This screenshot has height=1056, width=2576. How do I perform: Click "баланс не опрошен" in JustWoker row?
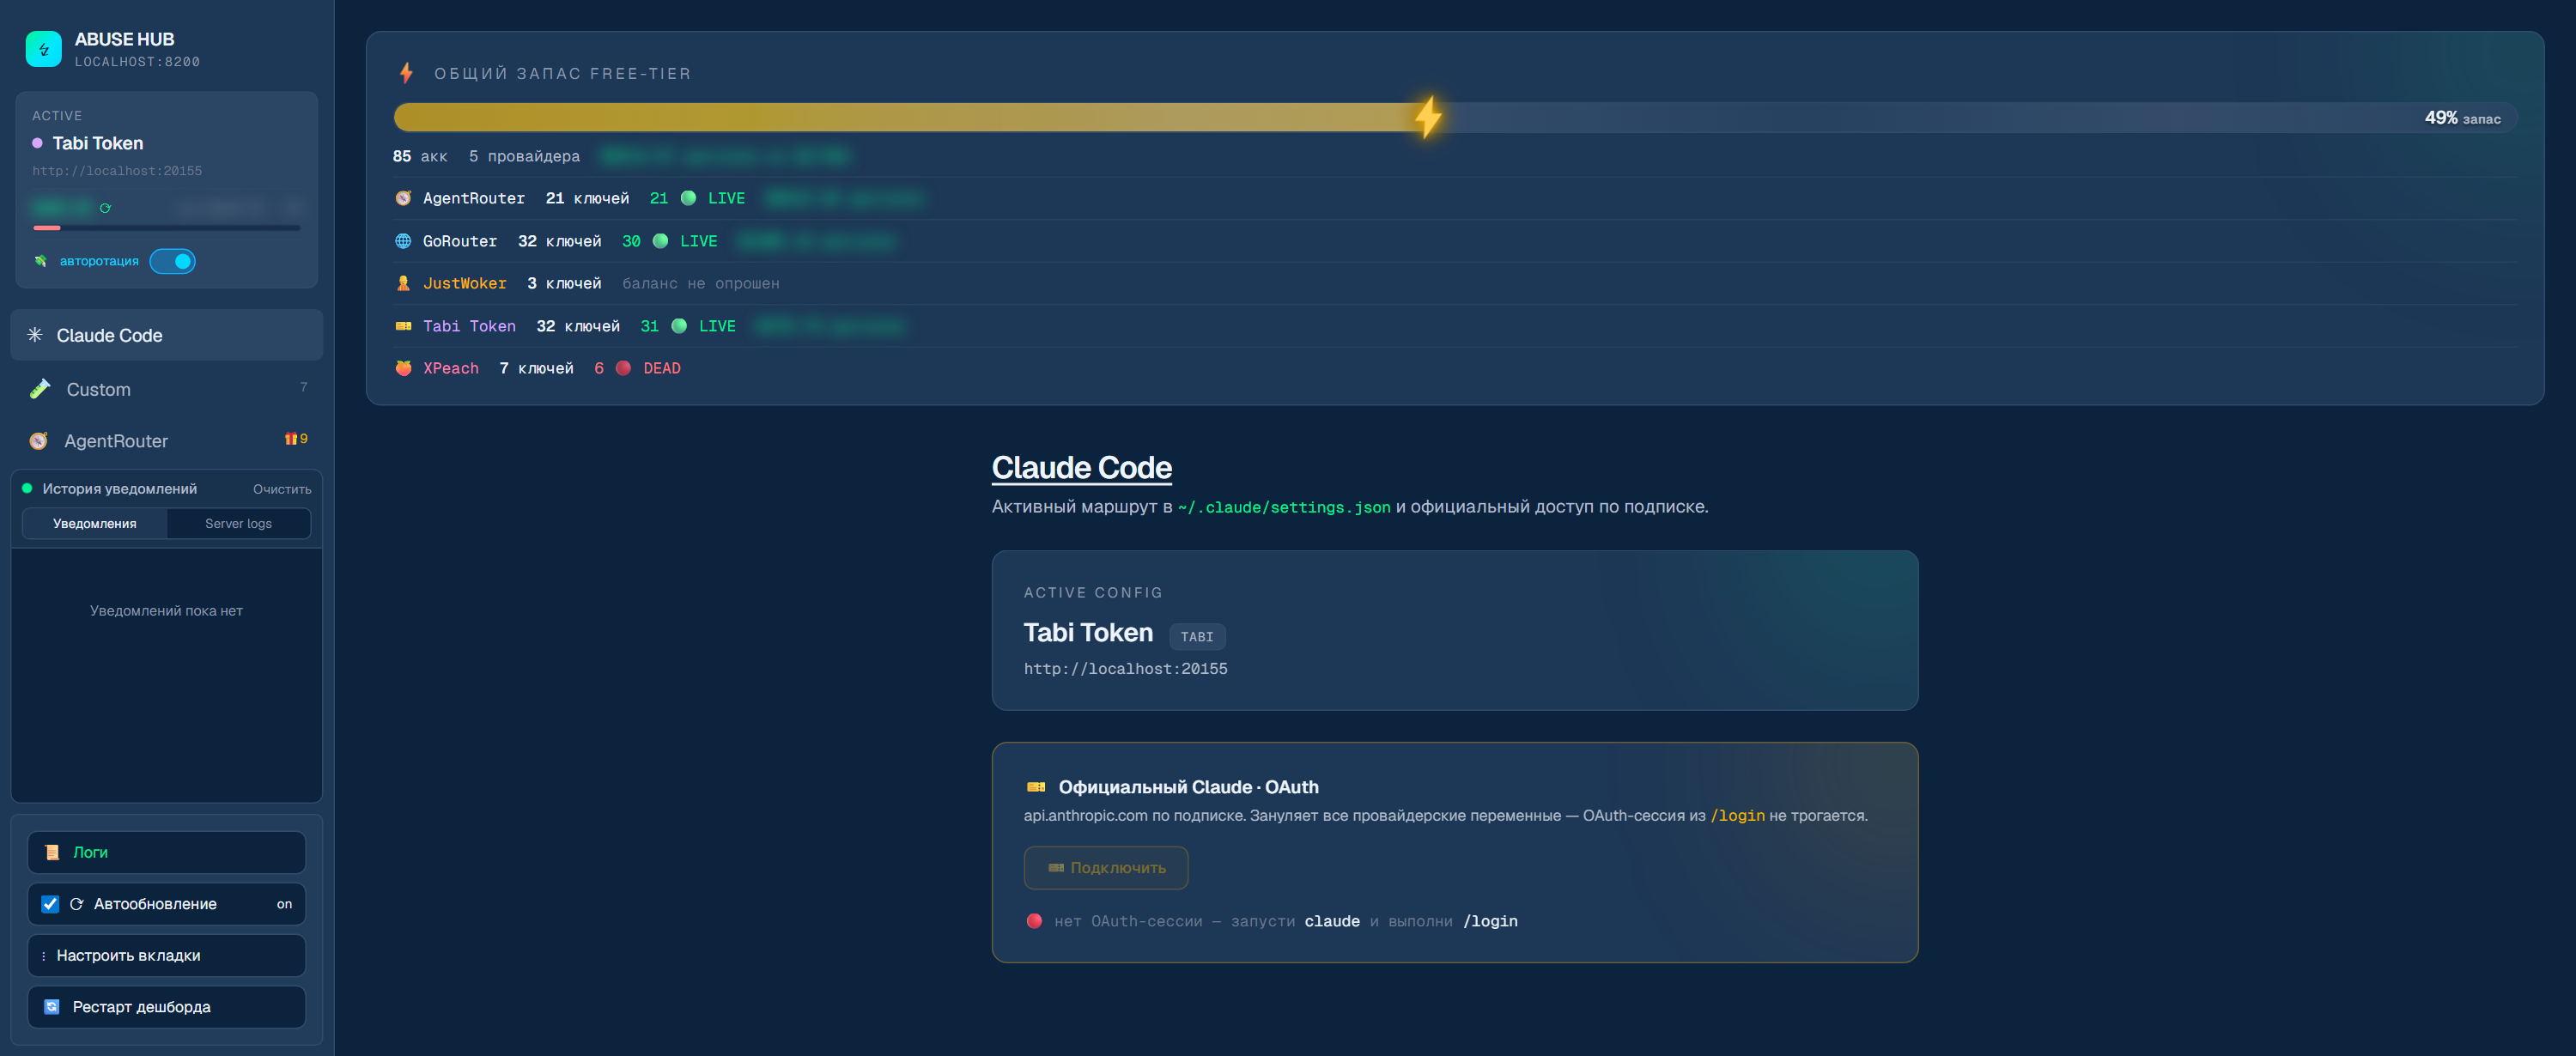pyautogui.click(x=701, y=283)
